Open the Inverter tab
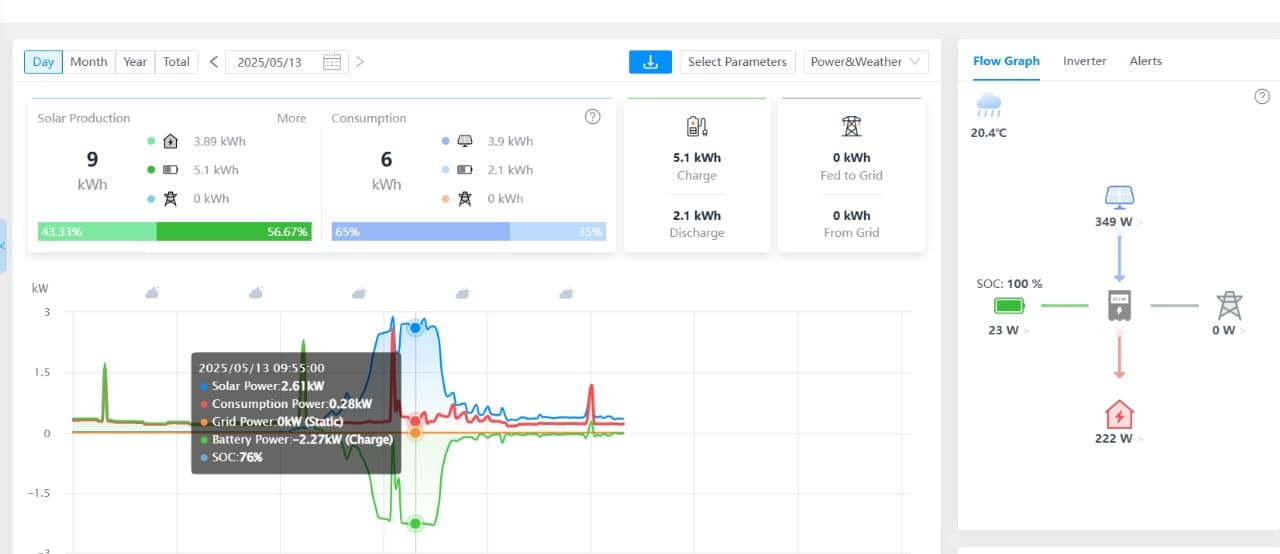The image size is (1280, 554). click(1084, 61)
